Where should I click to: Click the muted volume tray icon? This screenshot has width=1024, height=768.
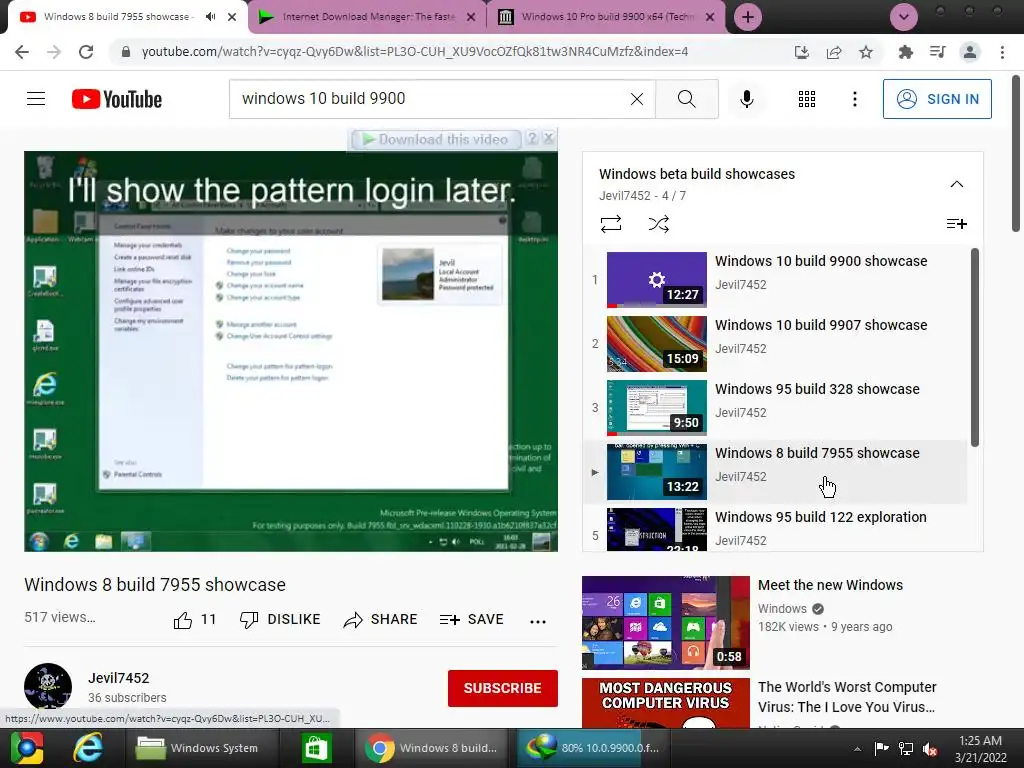click(930, 749)
